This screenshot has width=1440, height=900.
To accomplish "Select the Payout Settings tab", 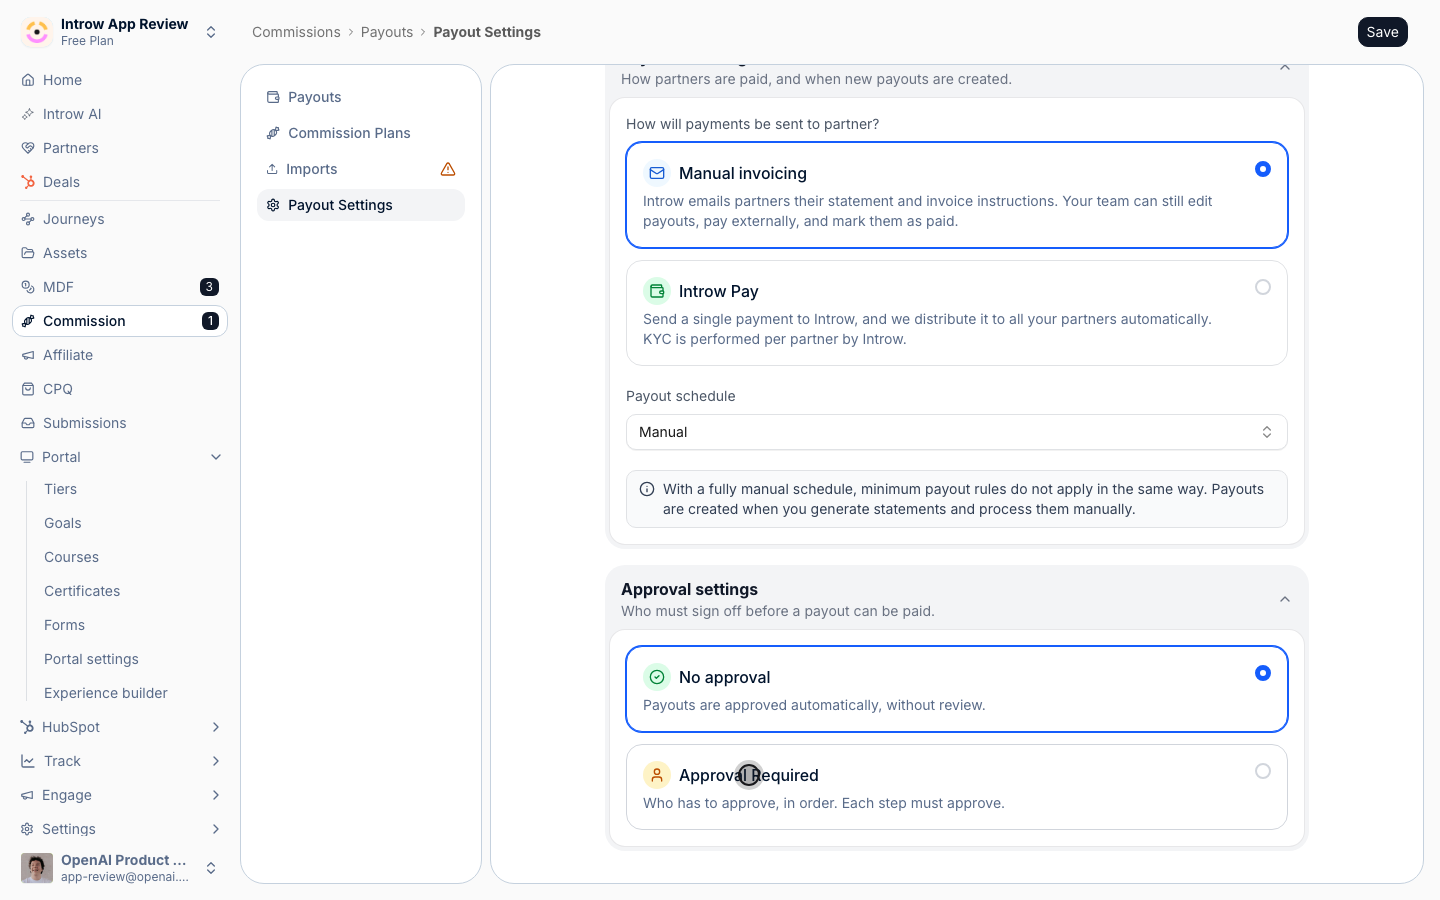I will click(x=361, y=205).
